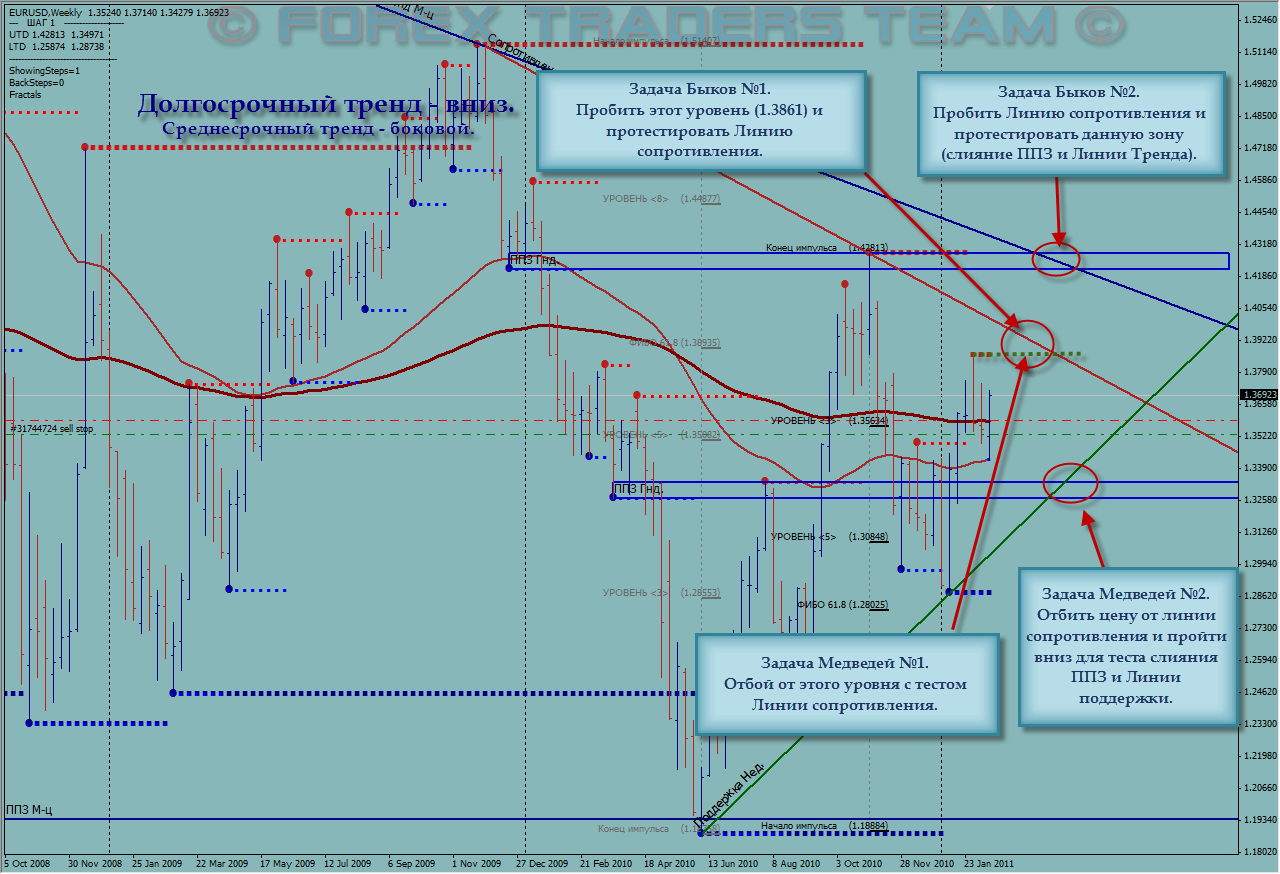
Task: Select the '#31744724 sell stop' order label
Action: [51, 428]
